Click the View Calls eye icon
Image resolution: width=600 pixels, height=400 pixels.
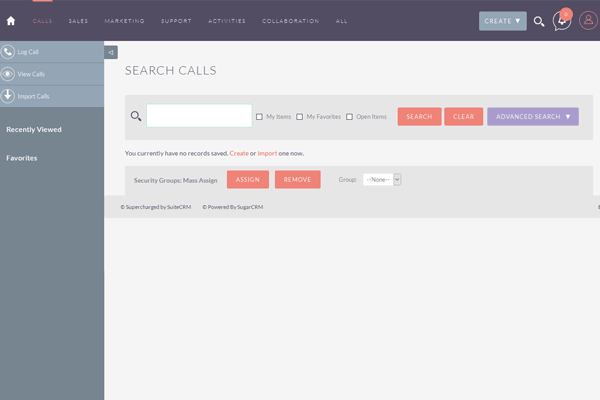click(x=8, y=74)
